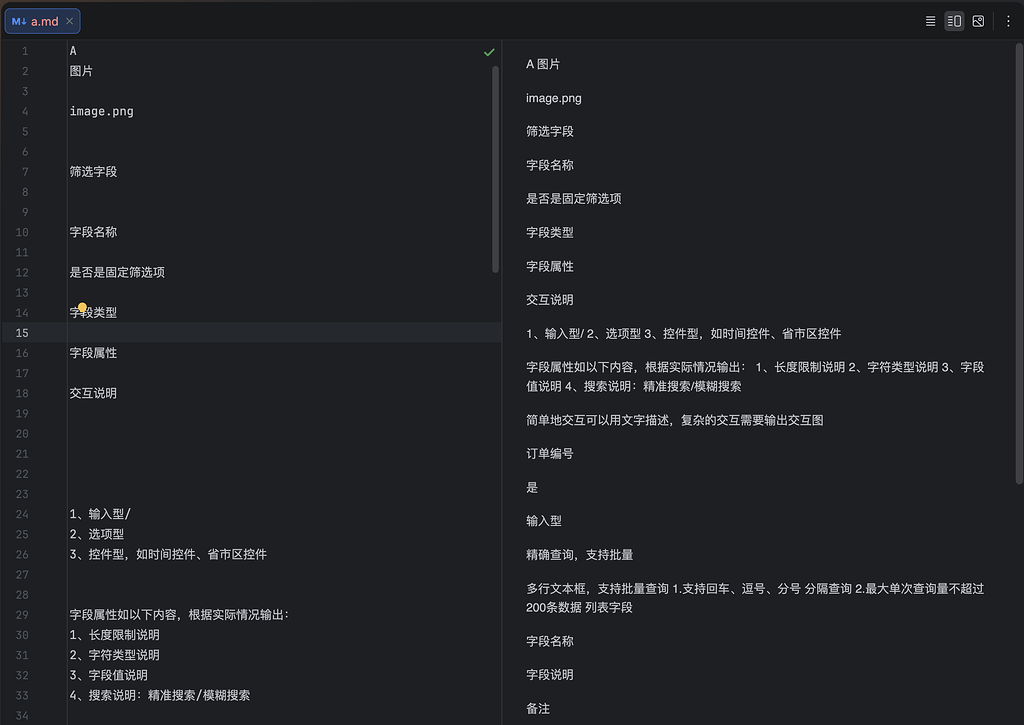Image resolution: width=1024 pixels, height=725 pixels.
Task: Click '筛选字段' in the preview pane
Action: 550,131
